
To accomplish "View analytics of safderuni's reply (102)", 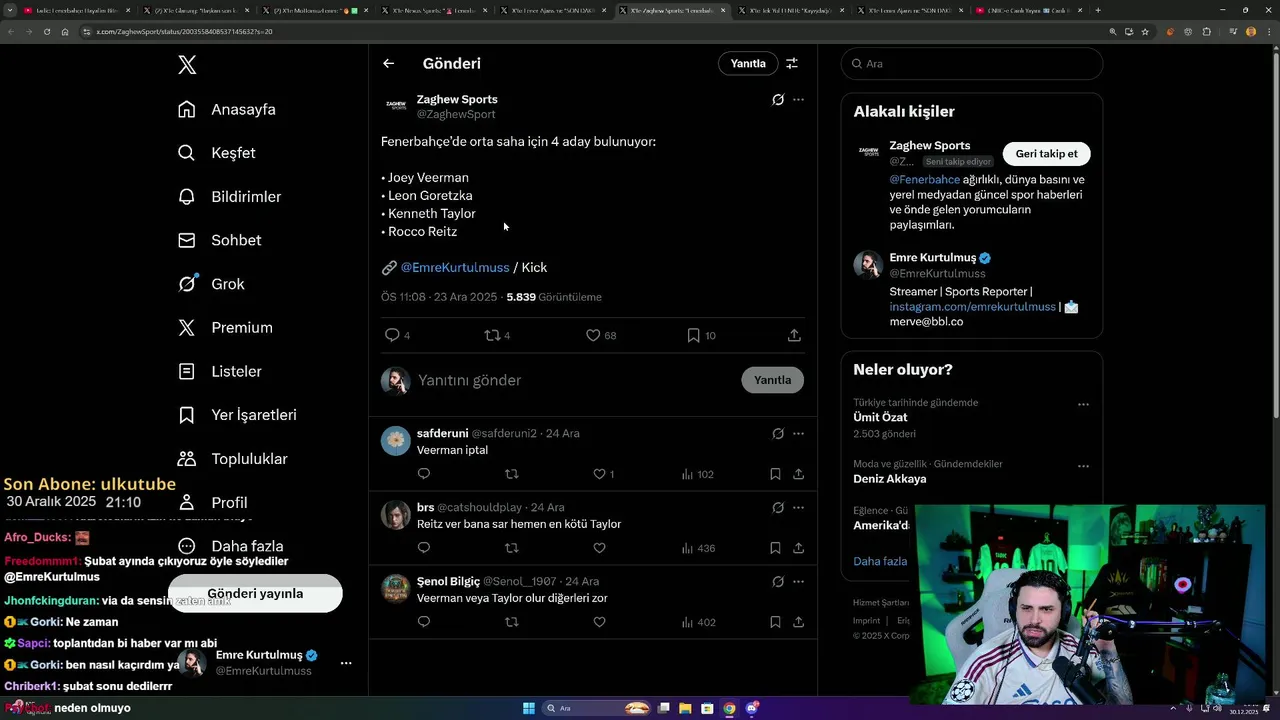I will coord(697,474).
